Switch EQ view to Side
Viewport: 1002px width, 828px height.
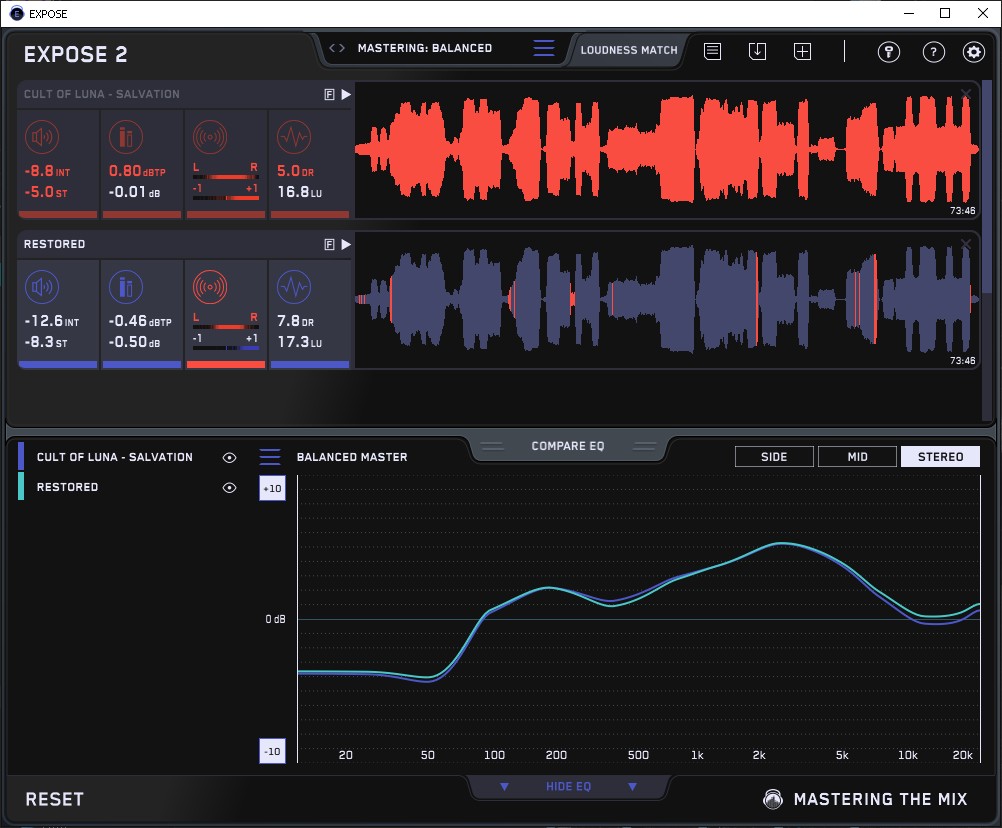pos(774,457)
